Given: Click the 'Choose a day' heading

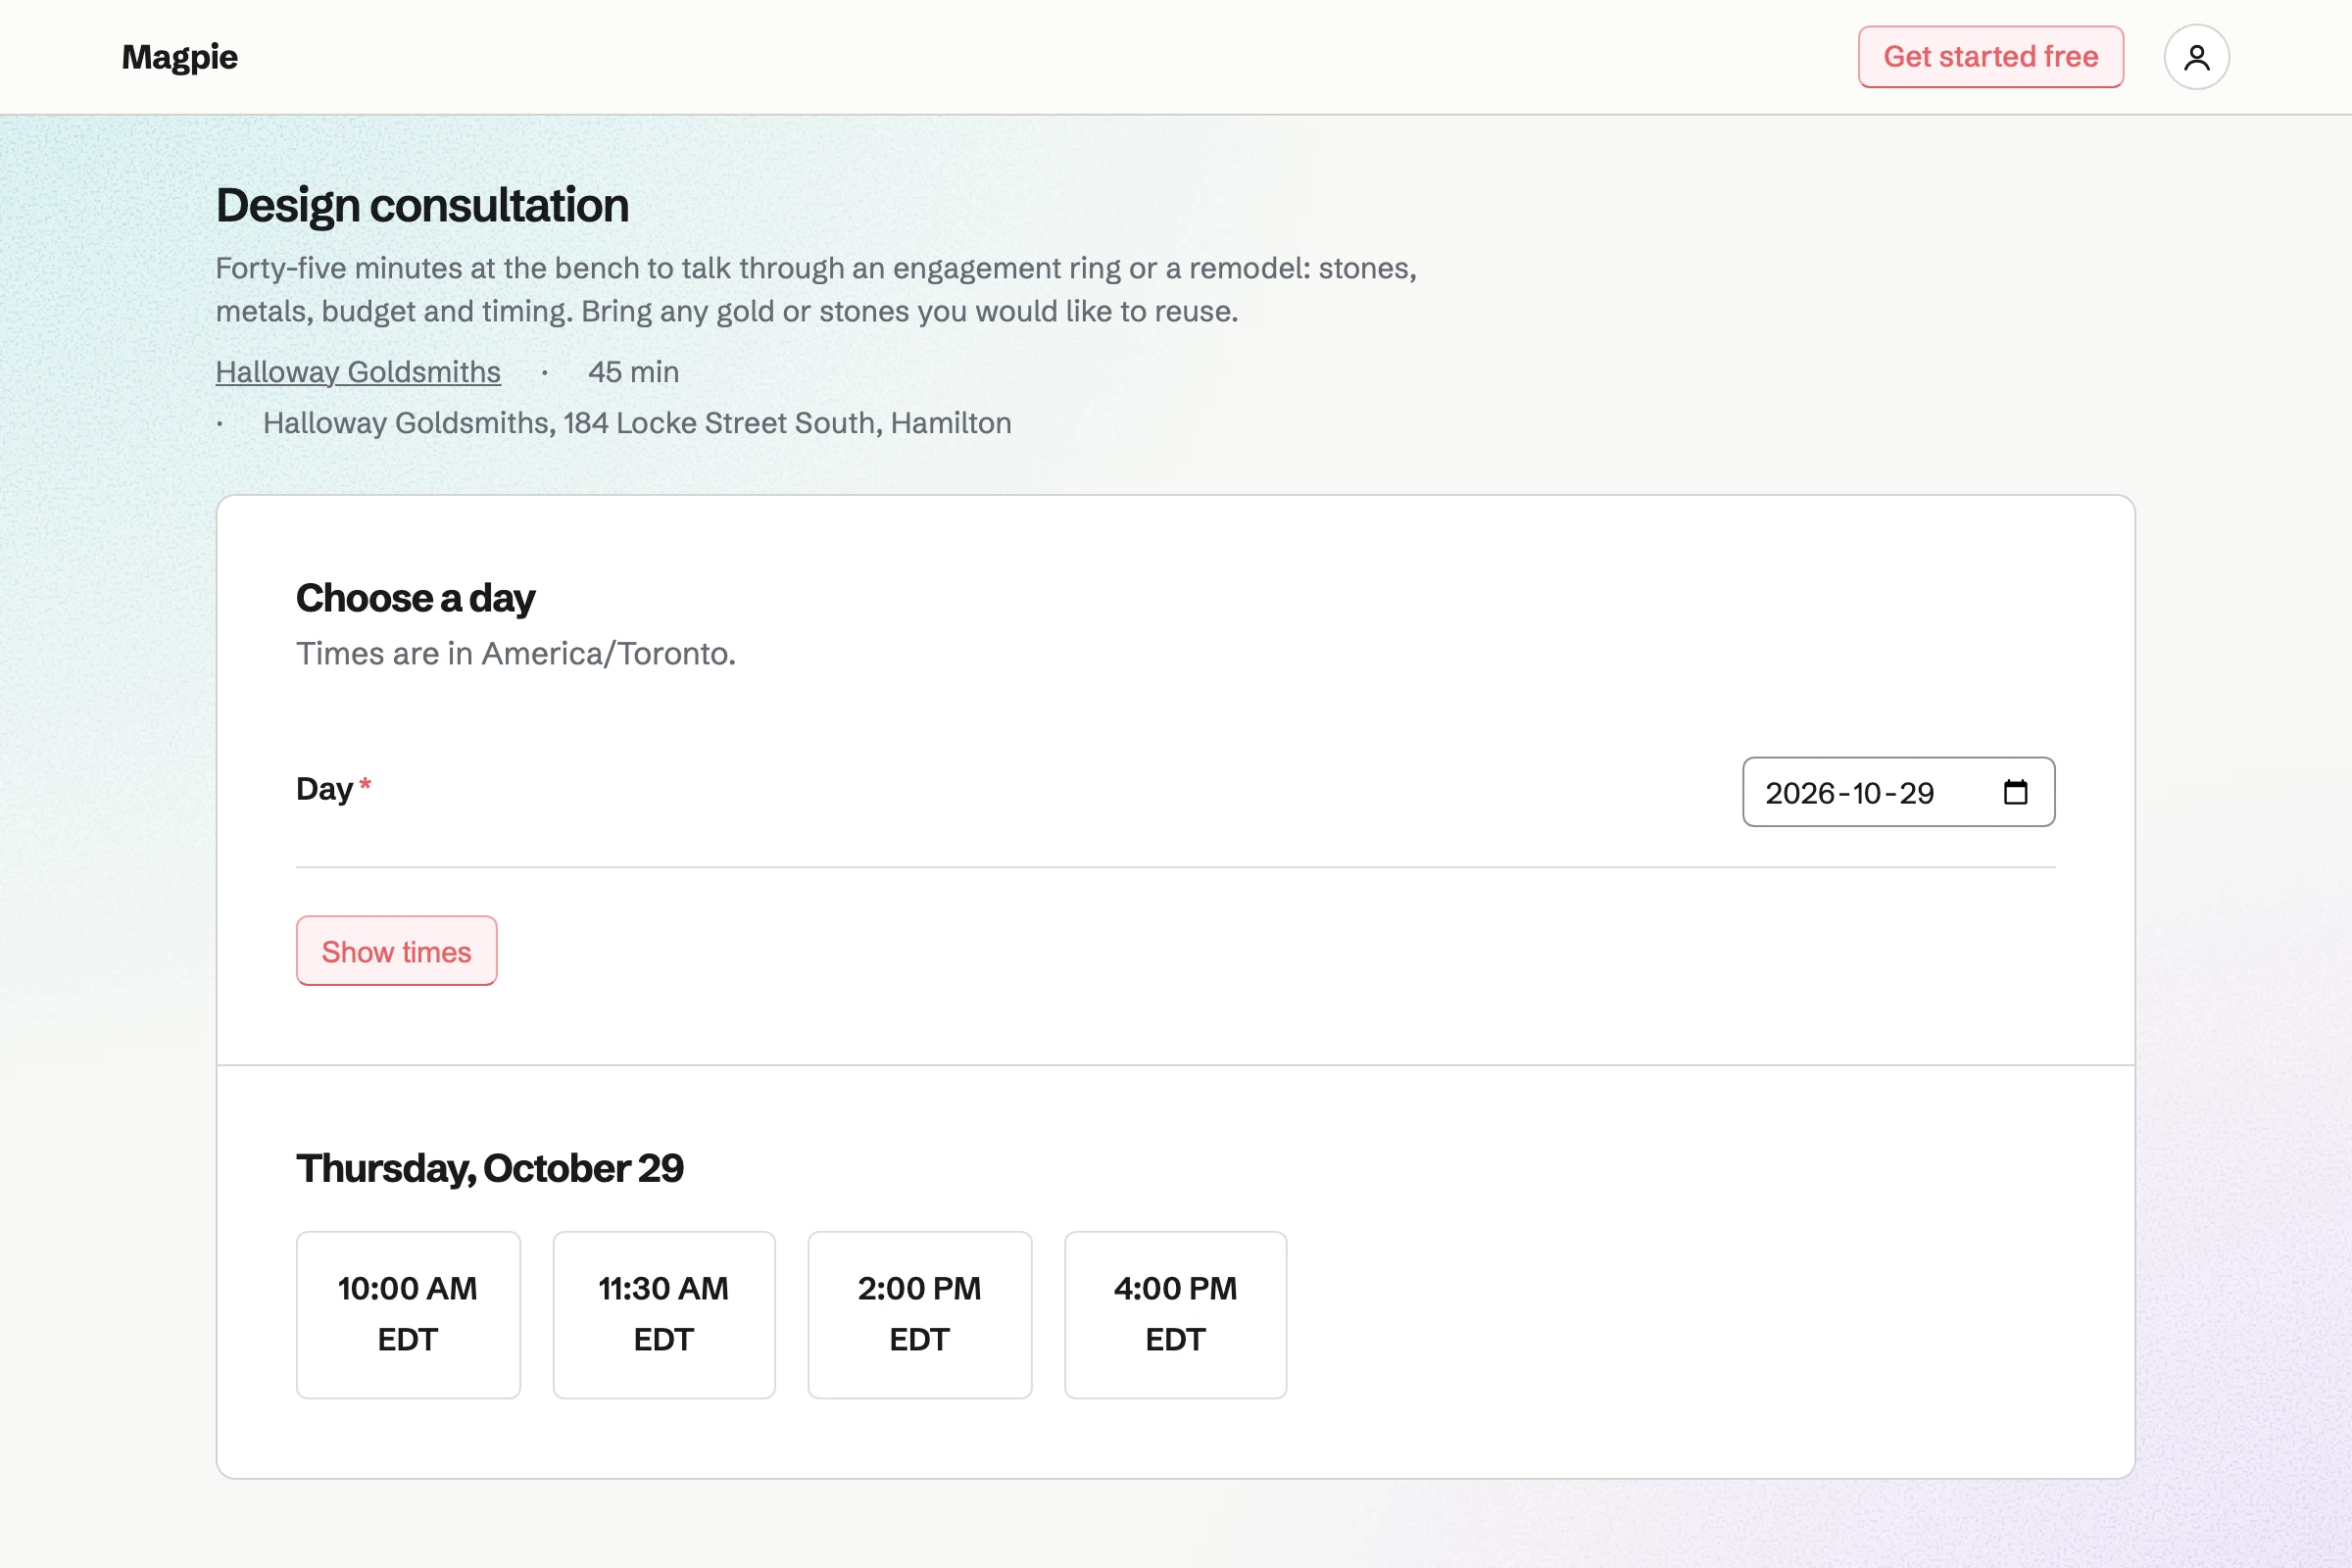Looking at the screenshot, I should click(x=416, y=598).
